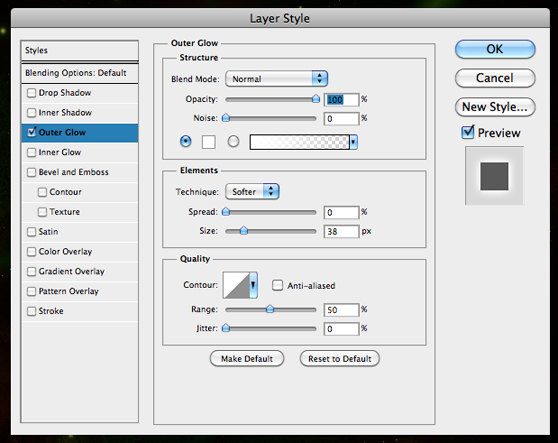Expand the gradient picker arrow
This screenshot has height=443, width=558.
coord(353,142)
